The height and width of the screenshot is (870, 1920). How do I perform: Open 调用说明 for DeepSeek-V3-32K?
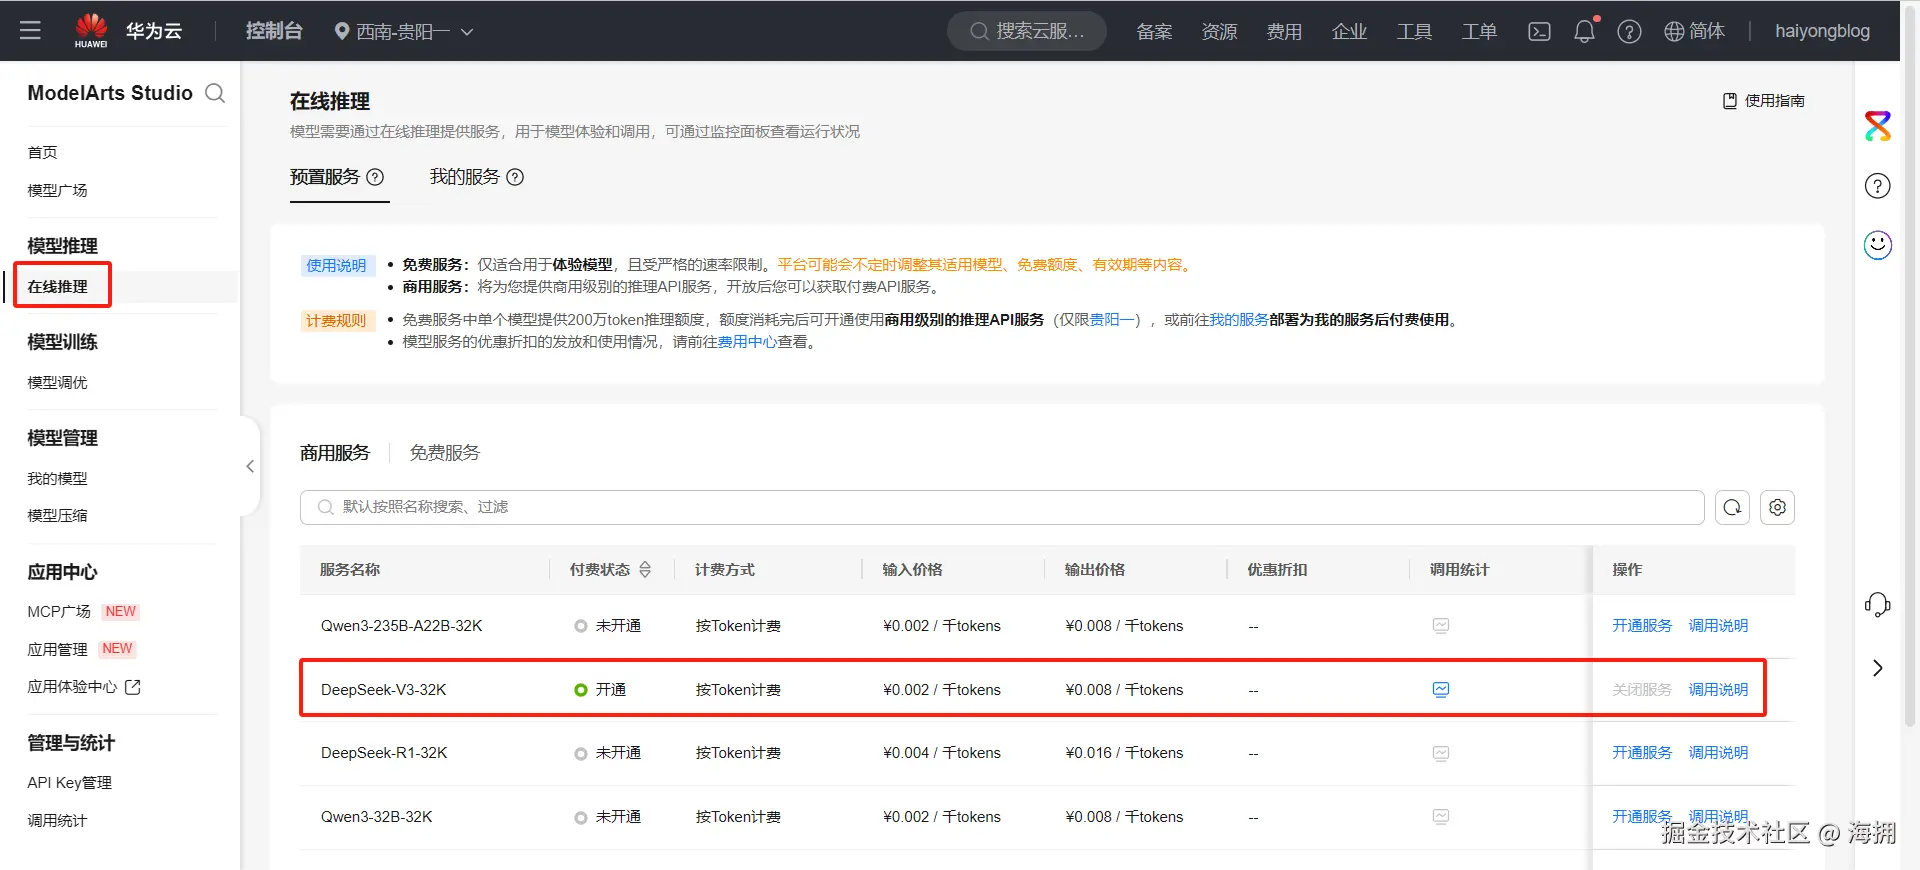(x=1718, y=690)
